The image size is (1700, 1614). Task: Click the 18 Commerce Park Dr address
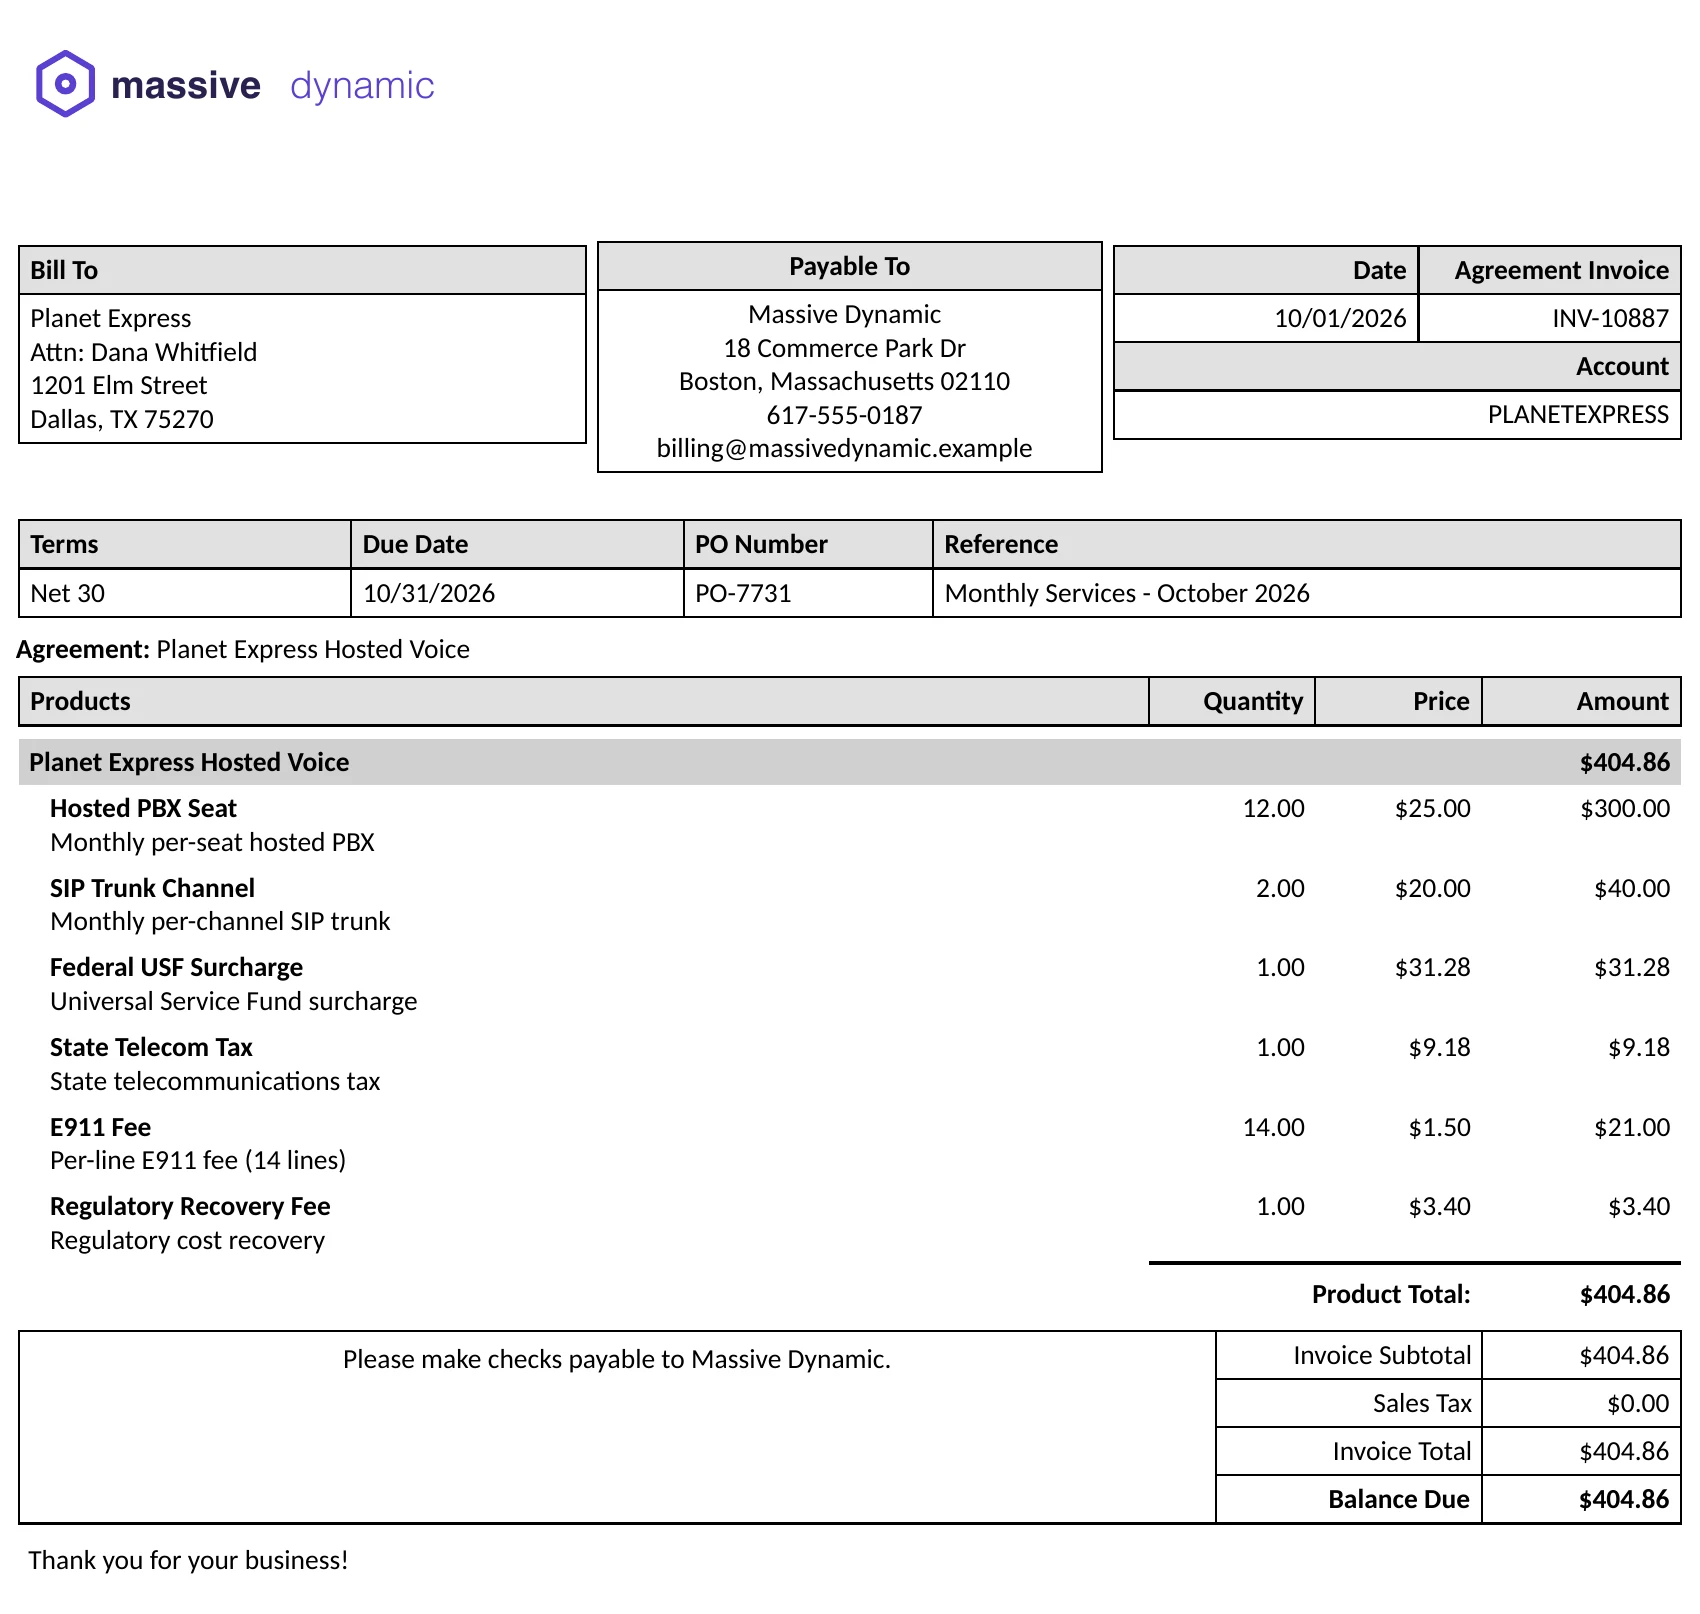pos(844,348)
